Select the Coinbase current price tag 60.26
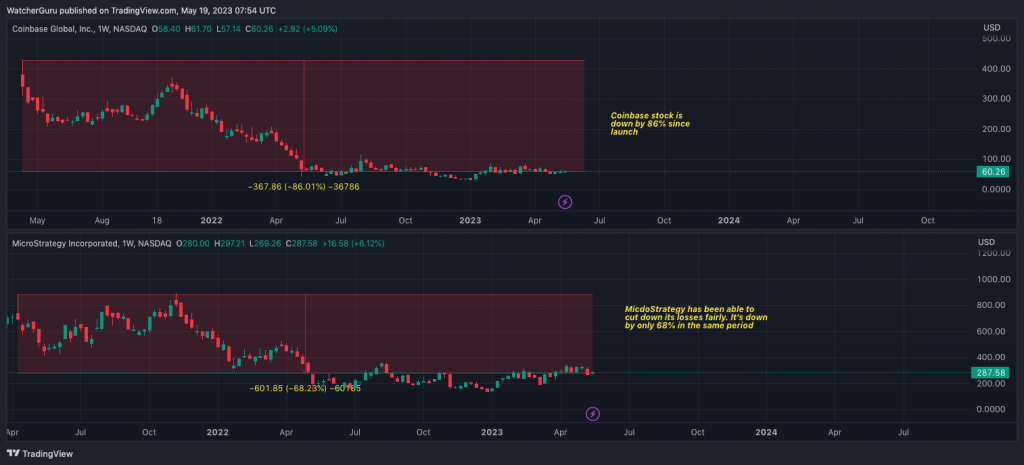The image size is (1024, 465). (993, 172)
